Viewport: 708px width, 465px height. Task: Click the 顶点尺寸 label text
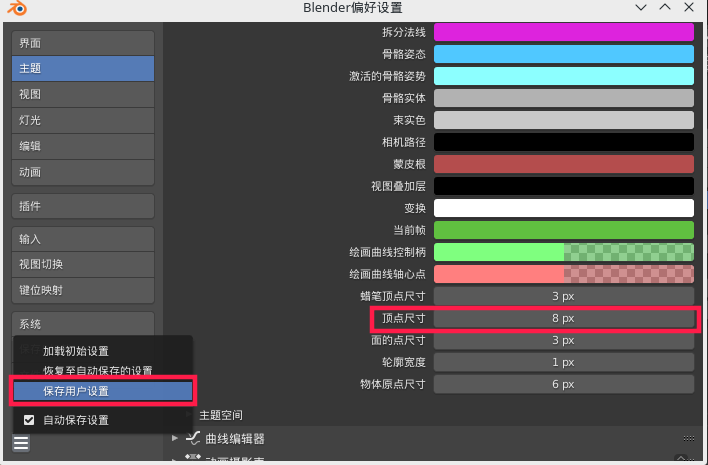tap(404, 318)
